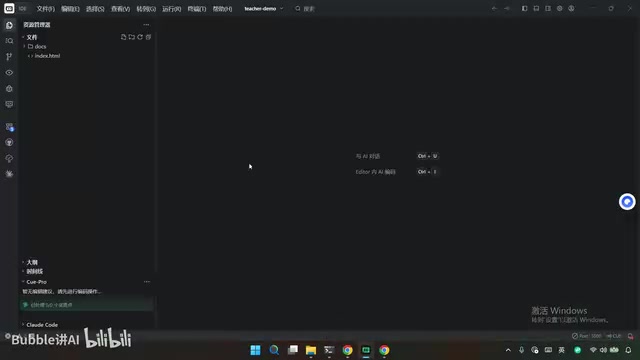
Task: Open File Explorer from the taskbar
Action: click(x=311, y=350)
